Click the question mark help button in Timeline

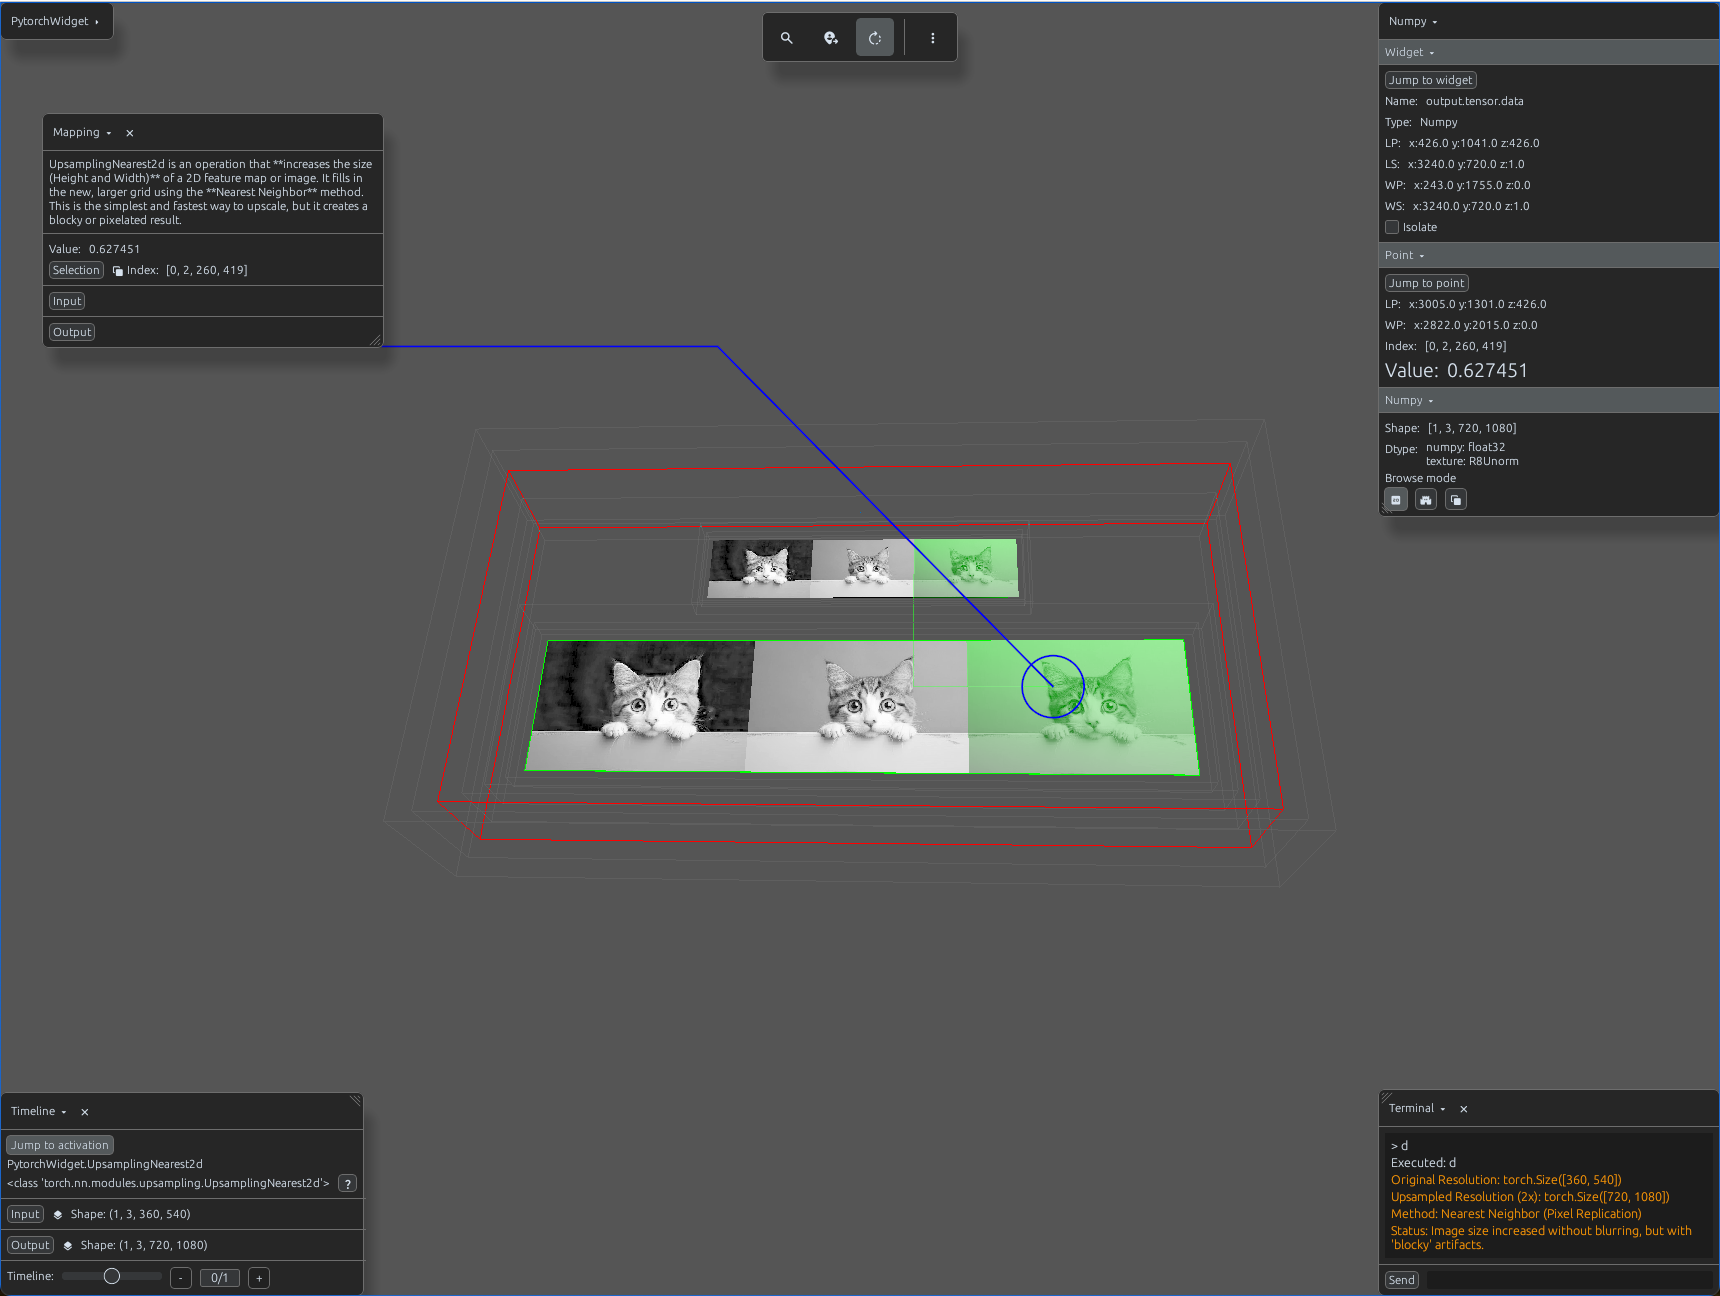348,1184
